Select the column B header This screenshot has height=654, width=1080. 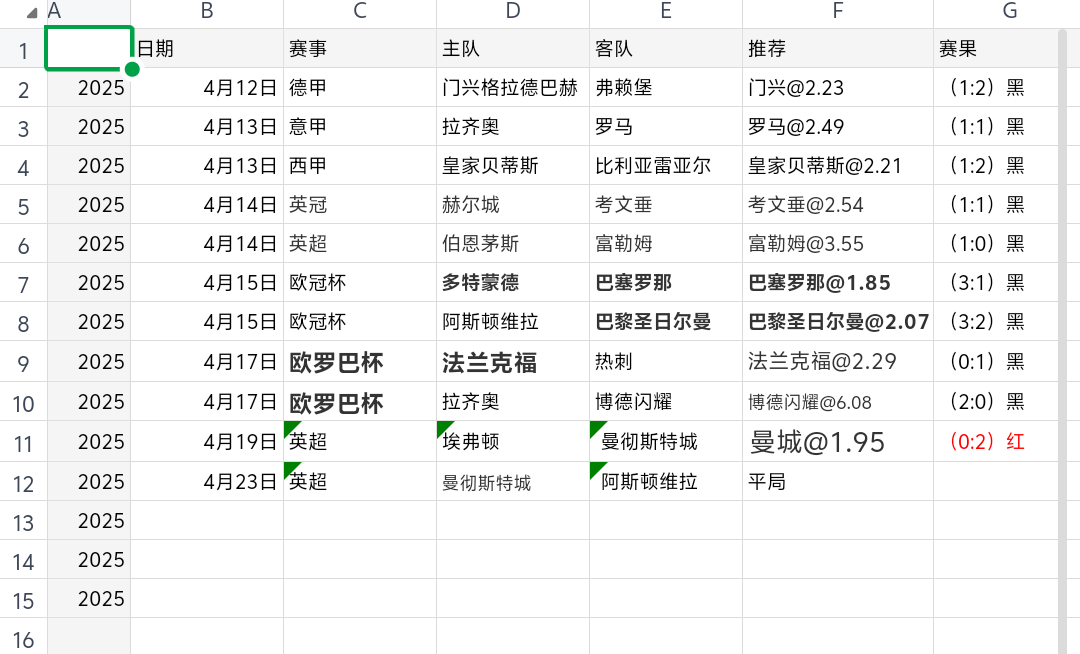pyautogui.click(x=206, y=13)
